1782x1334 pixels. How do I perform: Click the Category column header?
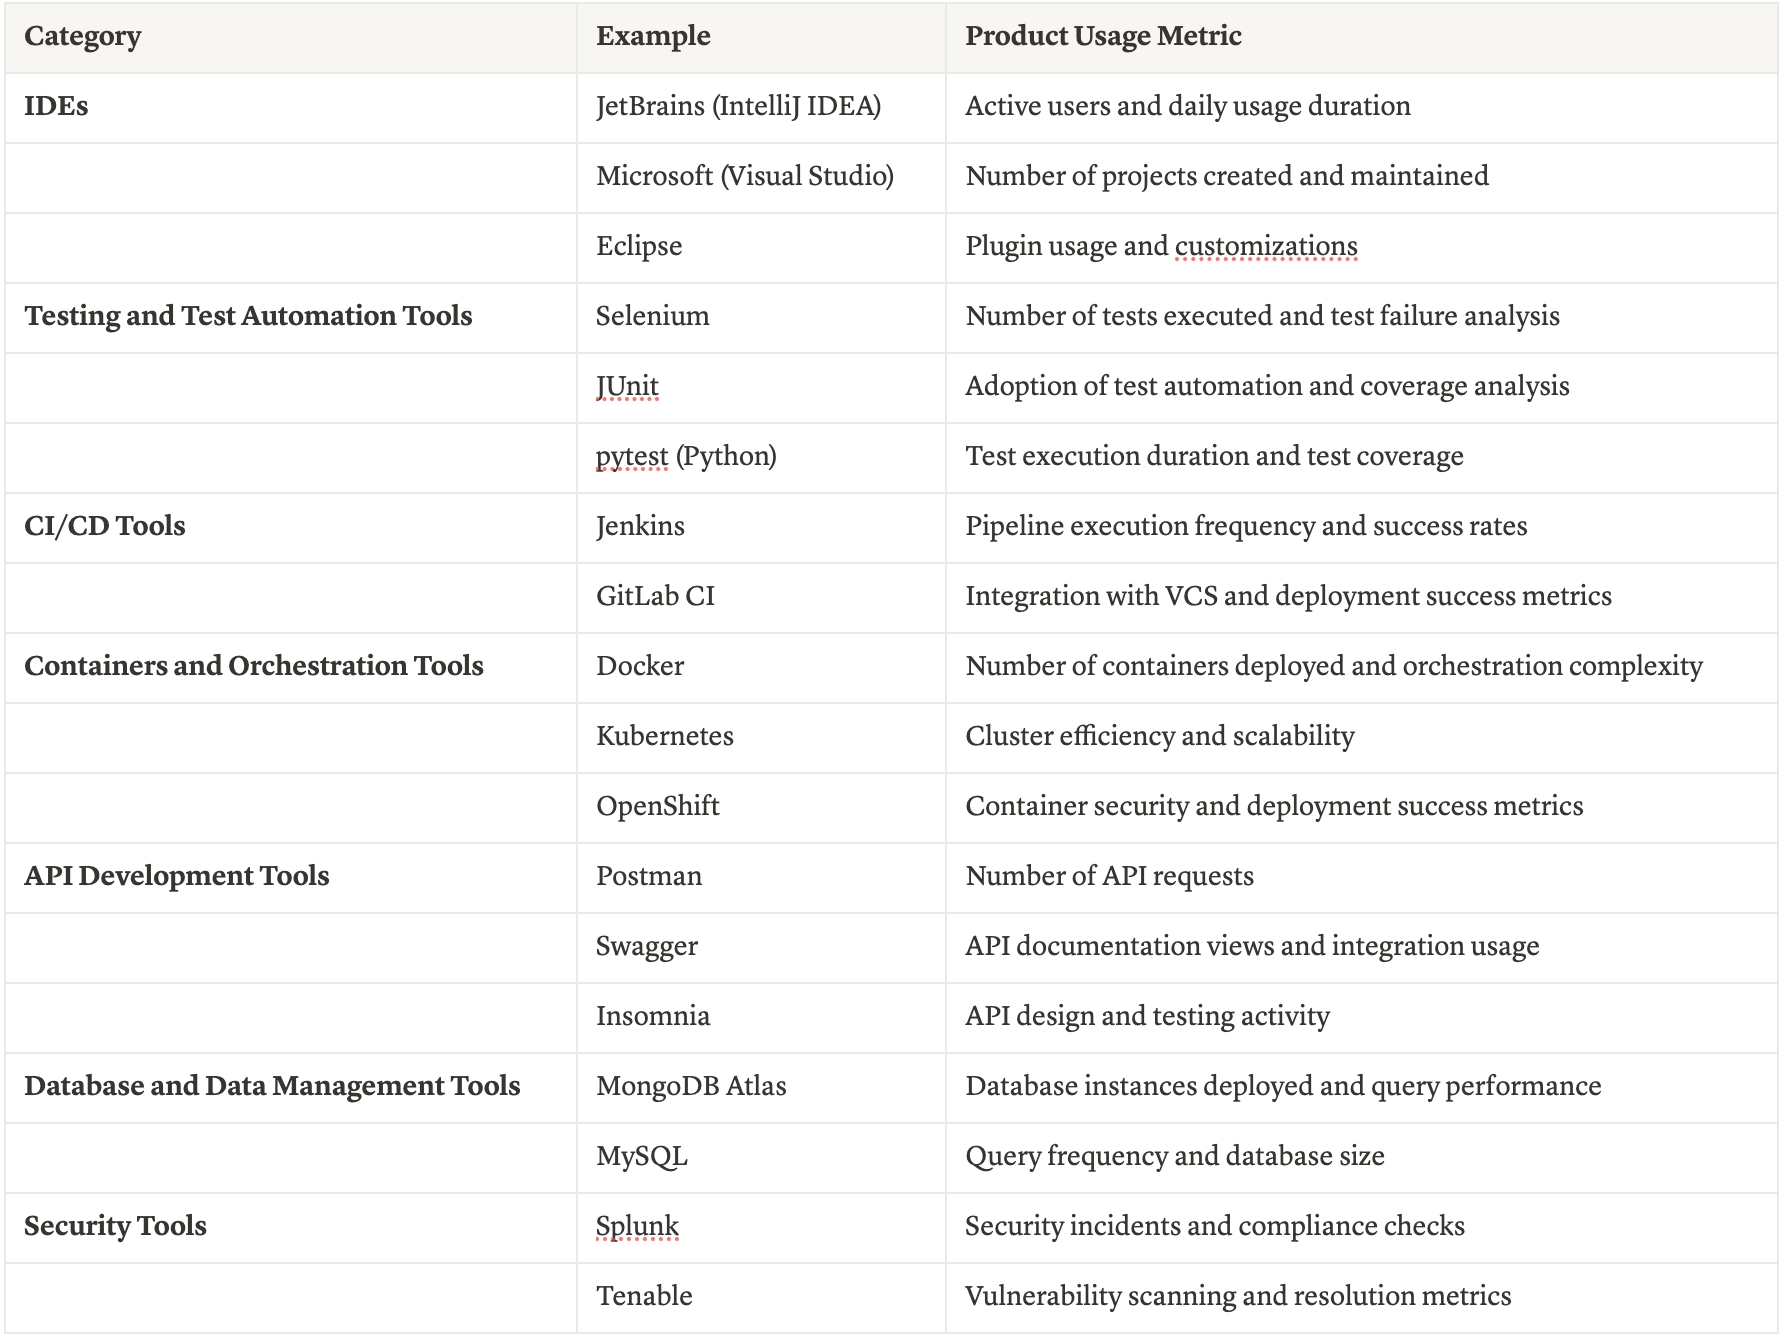[83, 37]
